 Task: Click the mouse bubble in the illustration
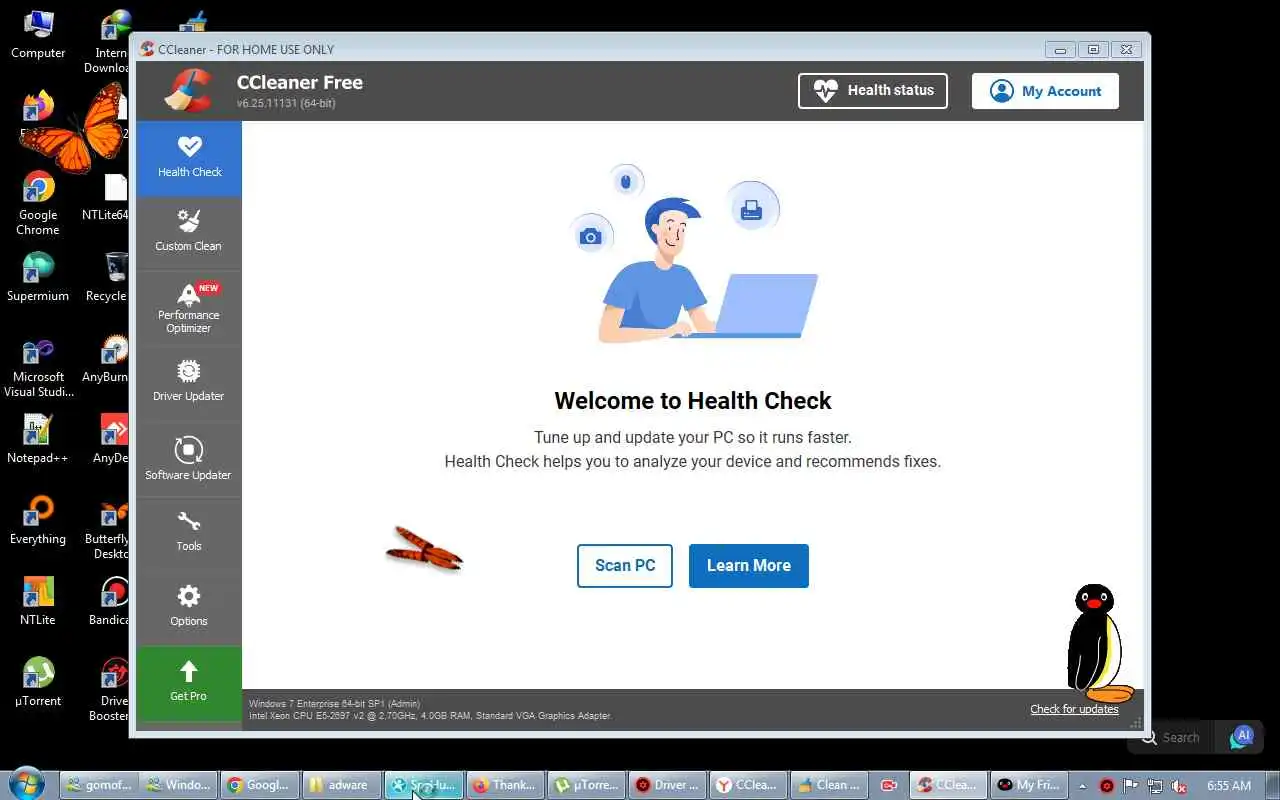(x=626, y=182)
